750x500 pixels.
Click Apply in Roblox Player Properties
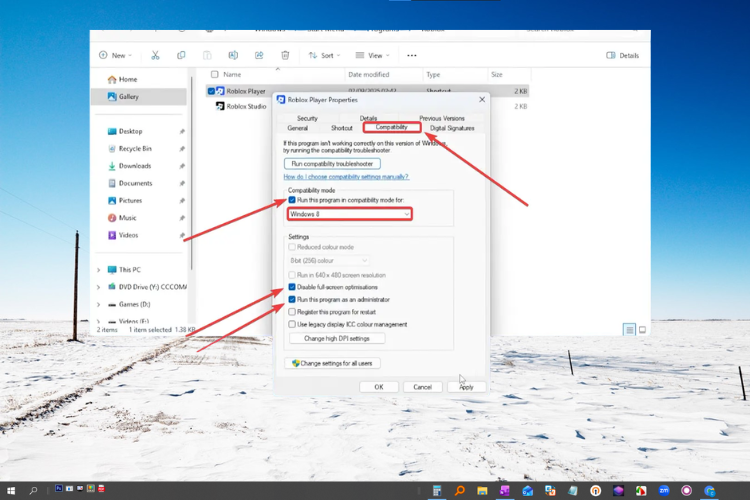click(x=466, y=387)
